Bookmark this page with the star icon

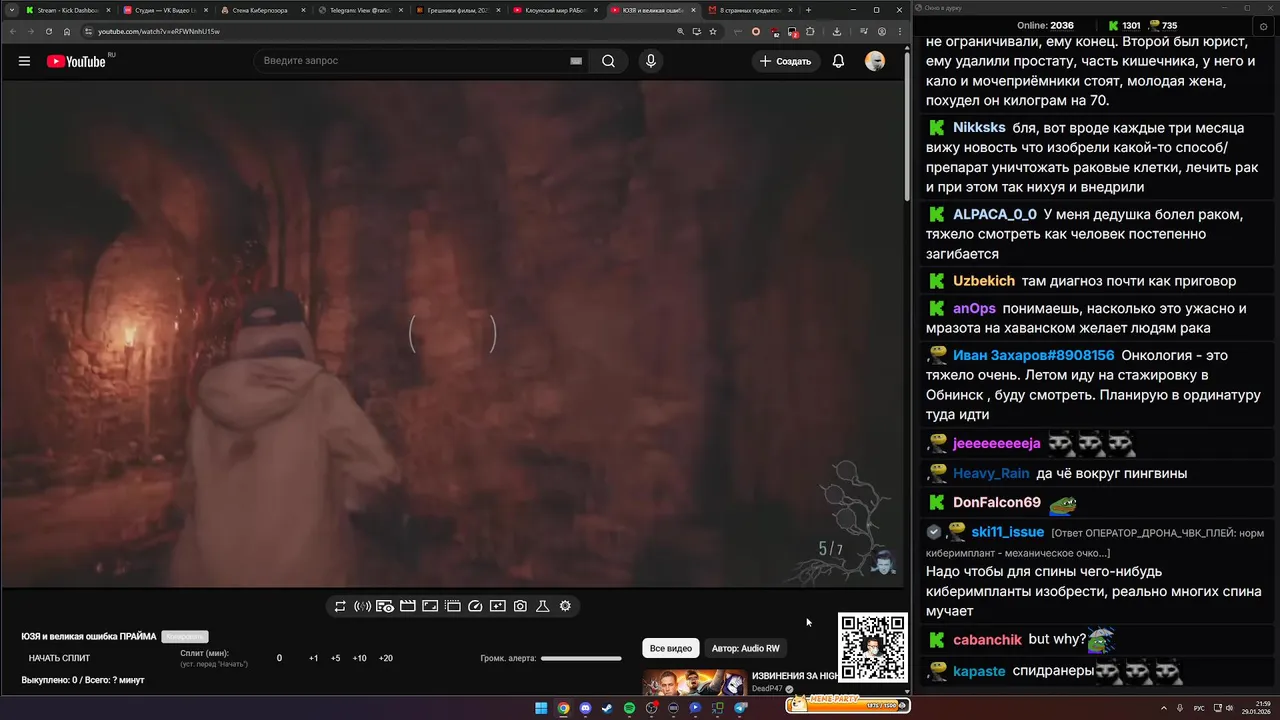click(x=713, y=31)
